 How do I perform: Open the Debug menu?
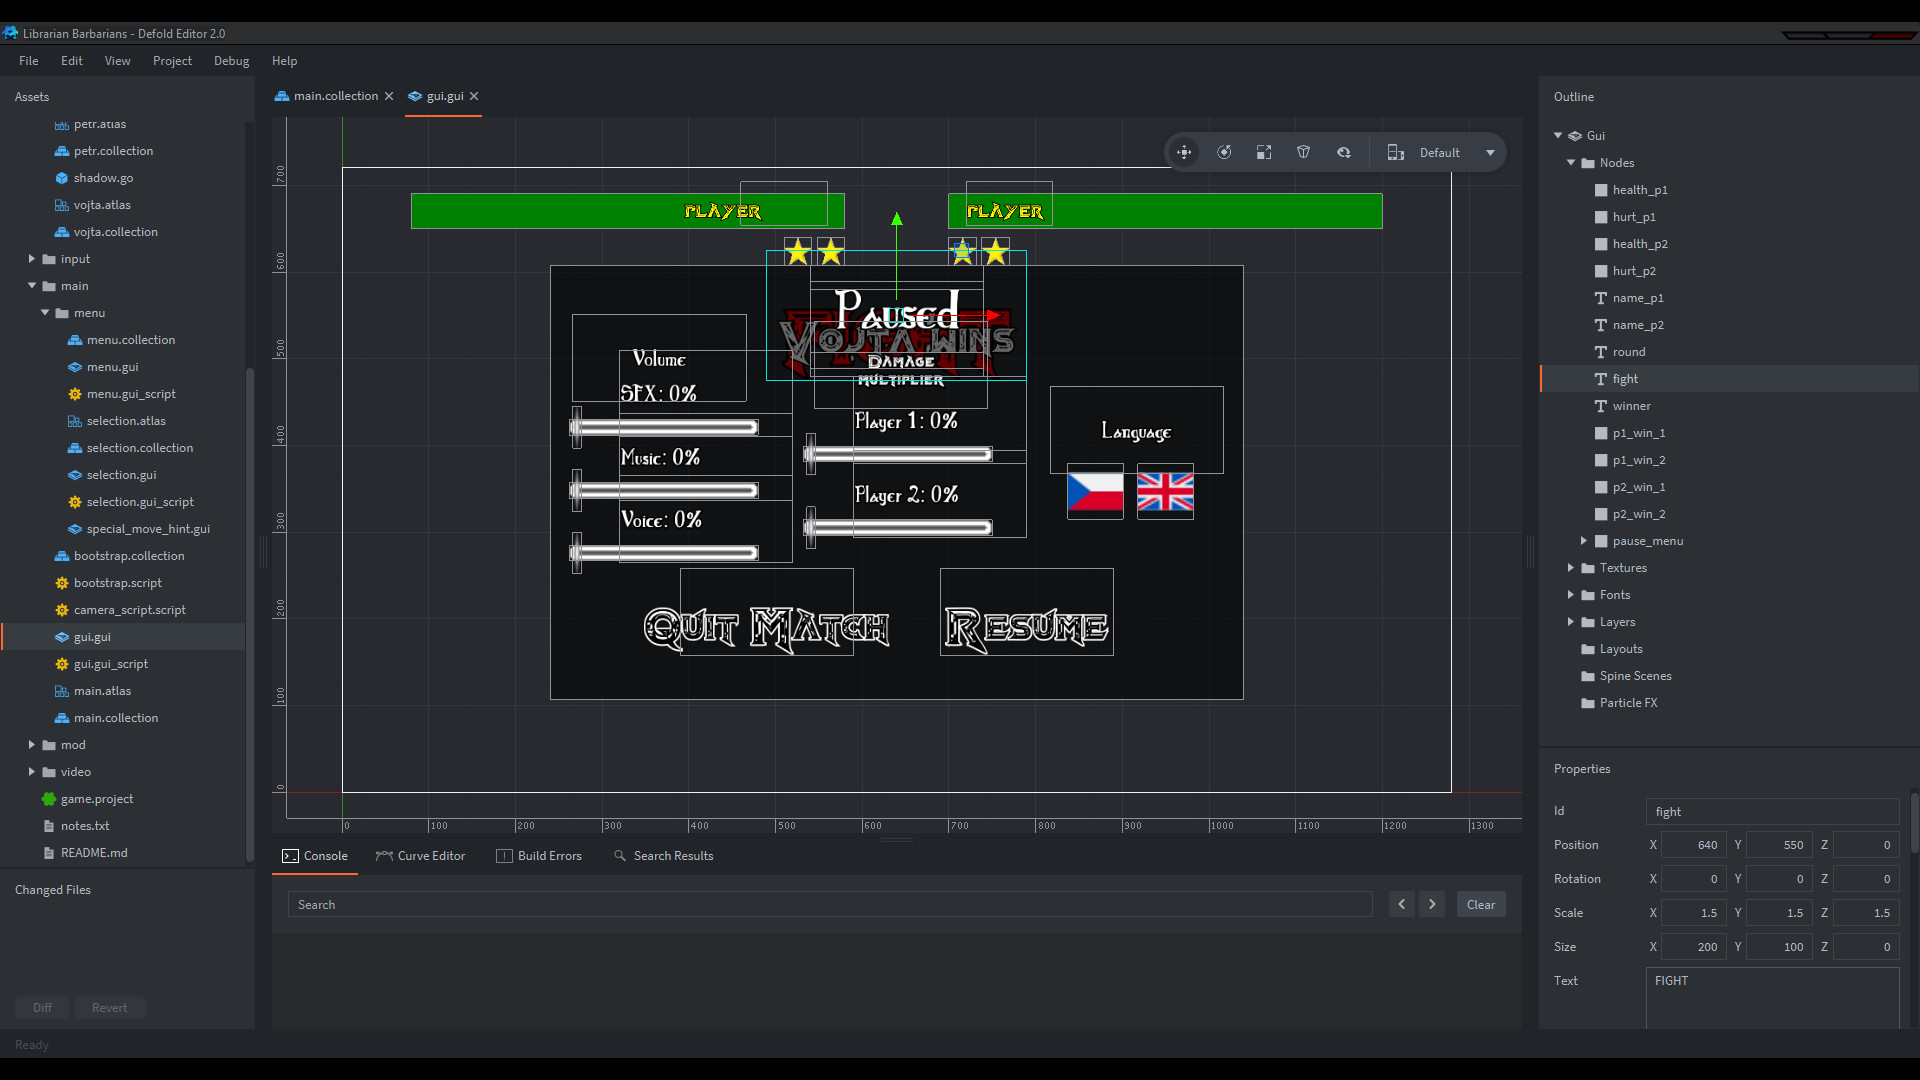[x=231, y=61]
